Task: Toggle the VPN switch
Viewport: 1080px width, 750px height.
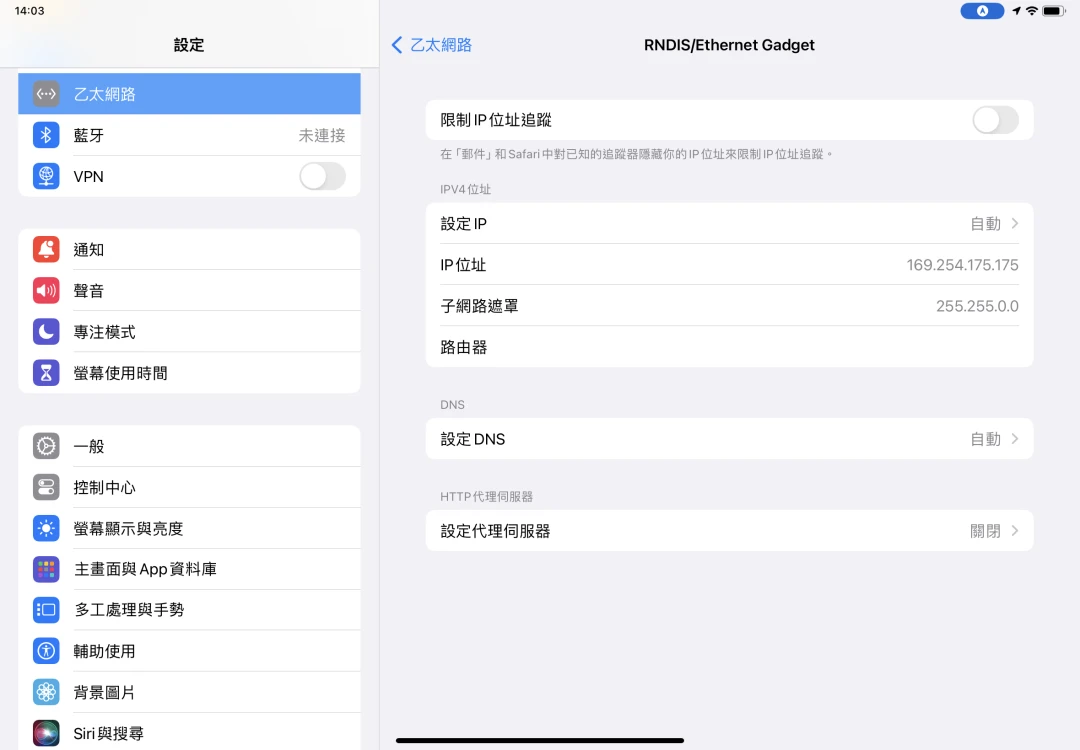Action: pyautogui.click(x=322, y=176)
